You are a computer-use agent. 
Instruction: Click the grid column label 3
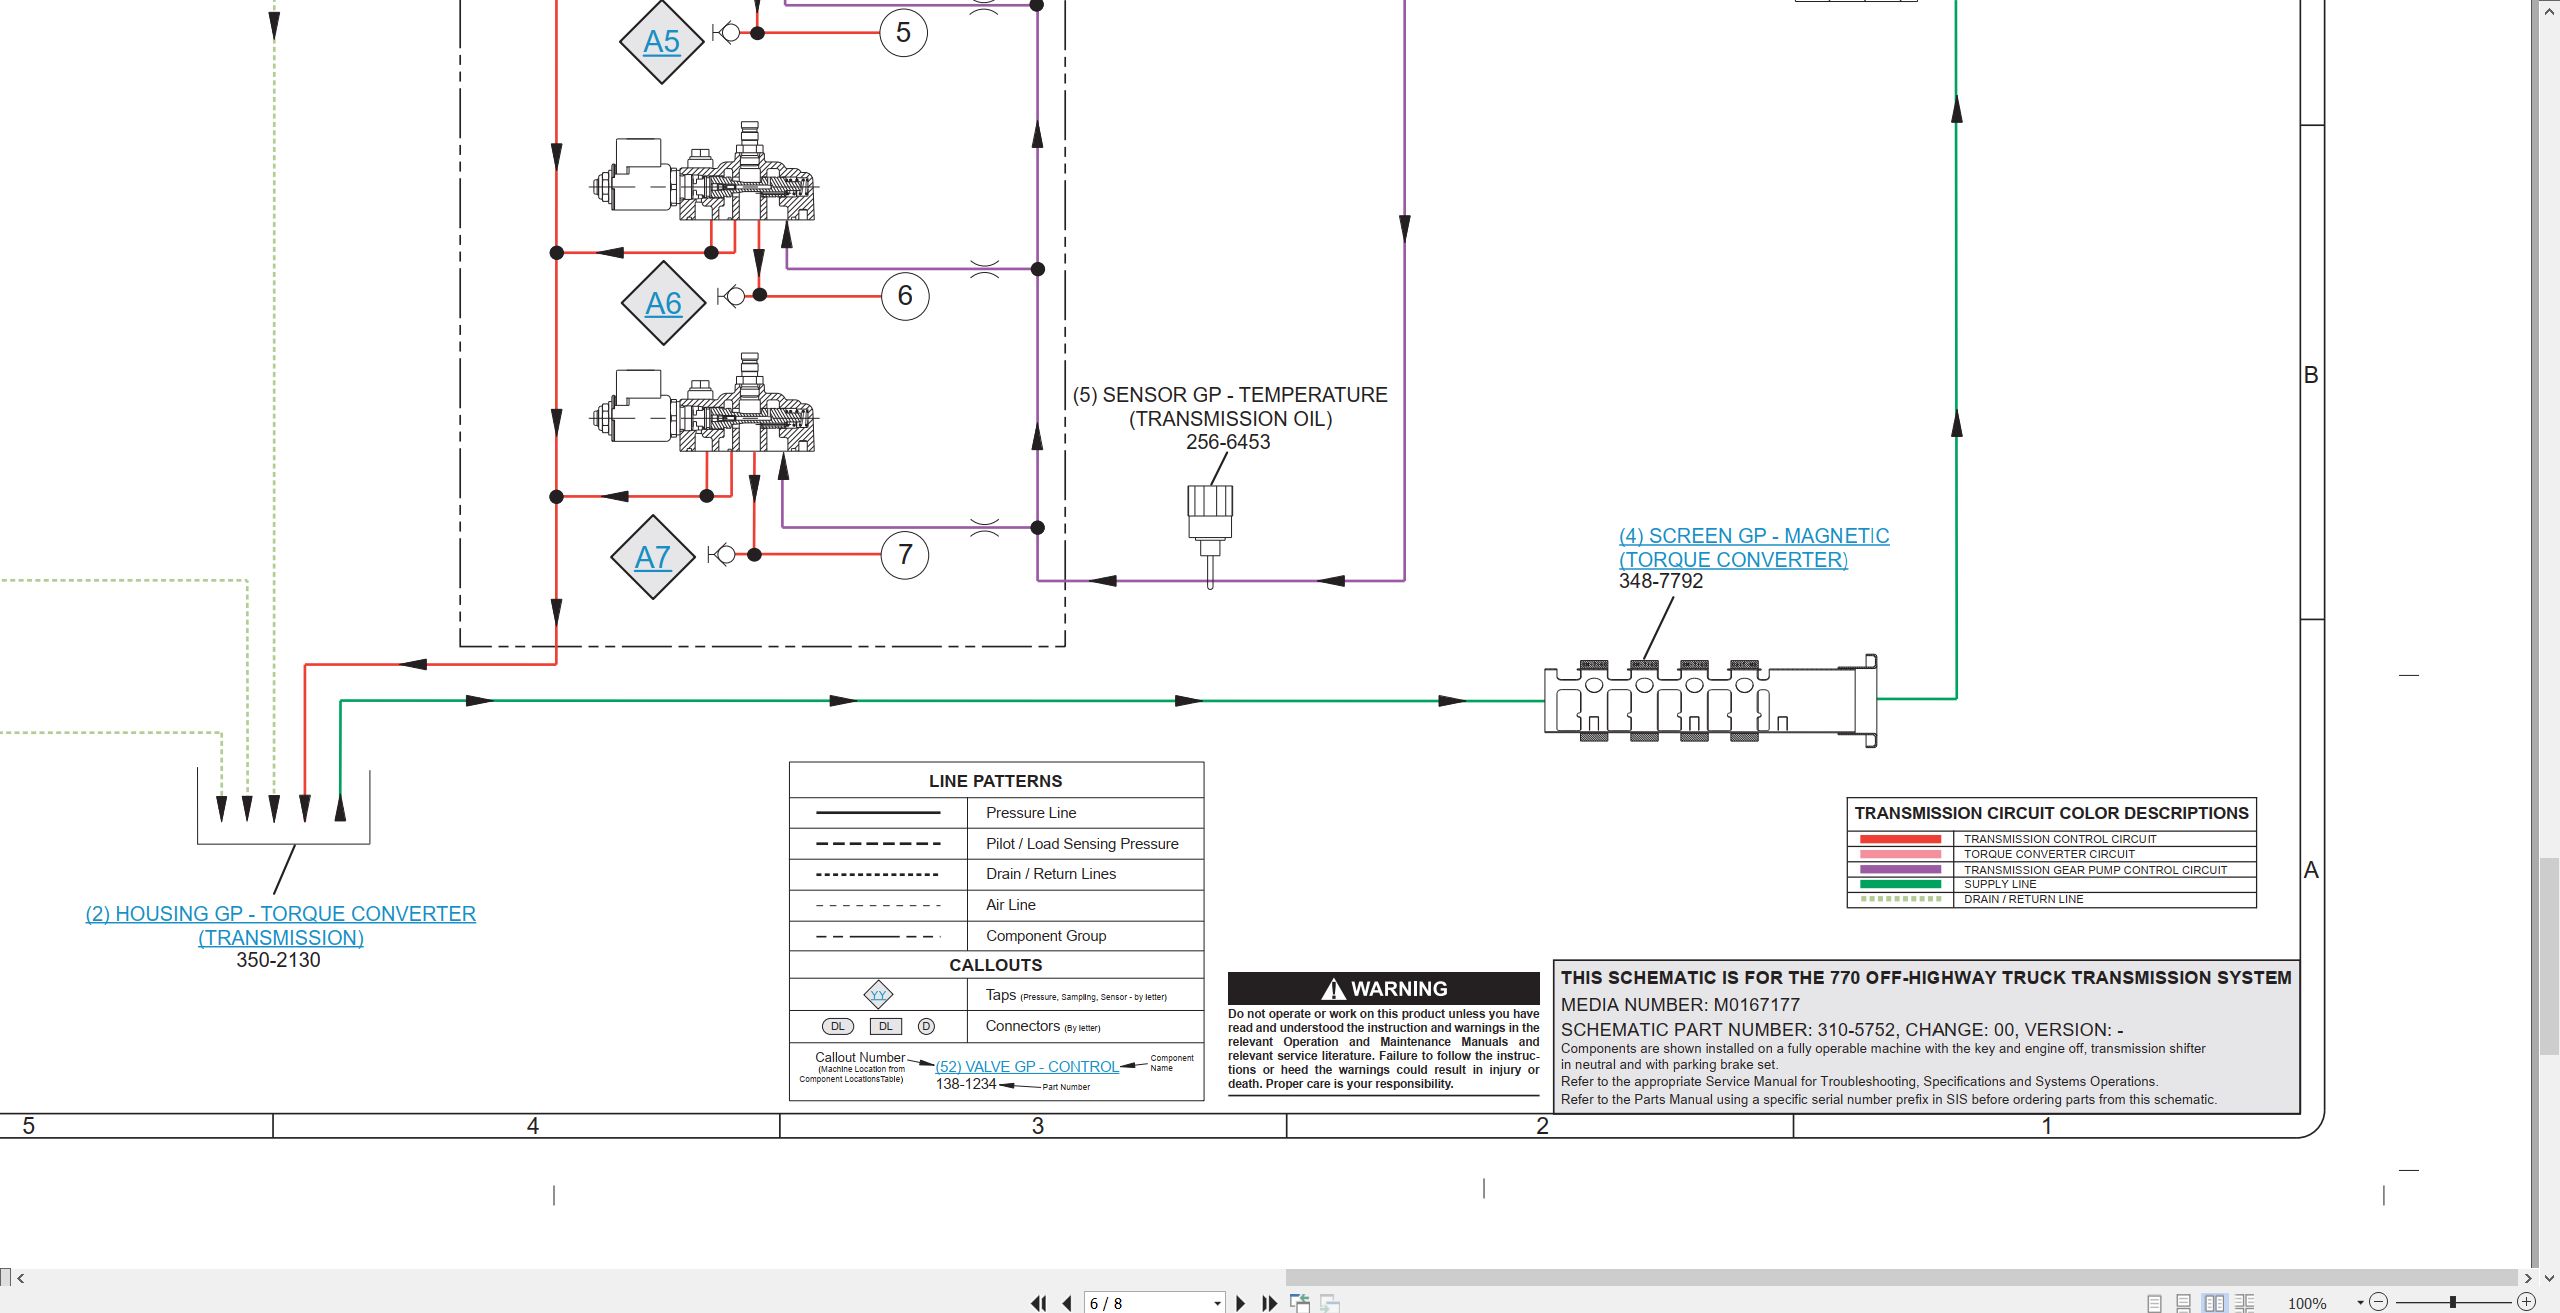click(1038, 1126)
